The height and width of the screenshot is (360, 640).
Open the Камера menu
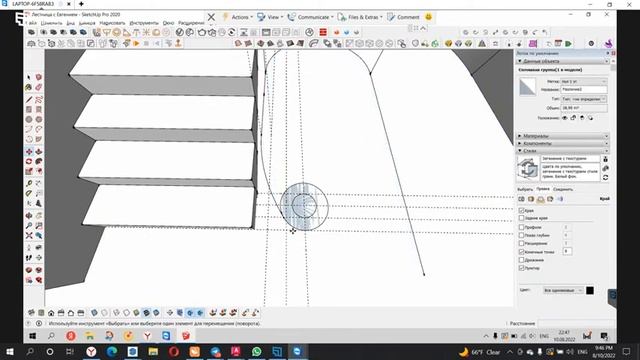[x=87, y=23]
